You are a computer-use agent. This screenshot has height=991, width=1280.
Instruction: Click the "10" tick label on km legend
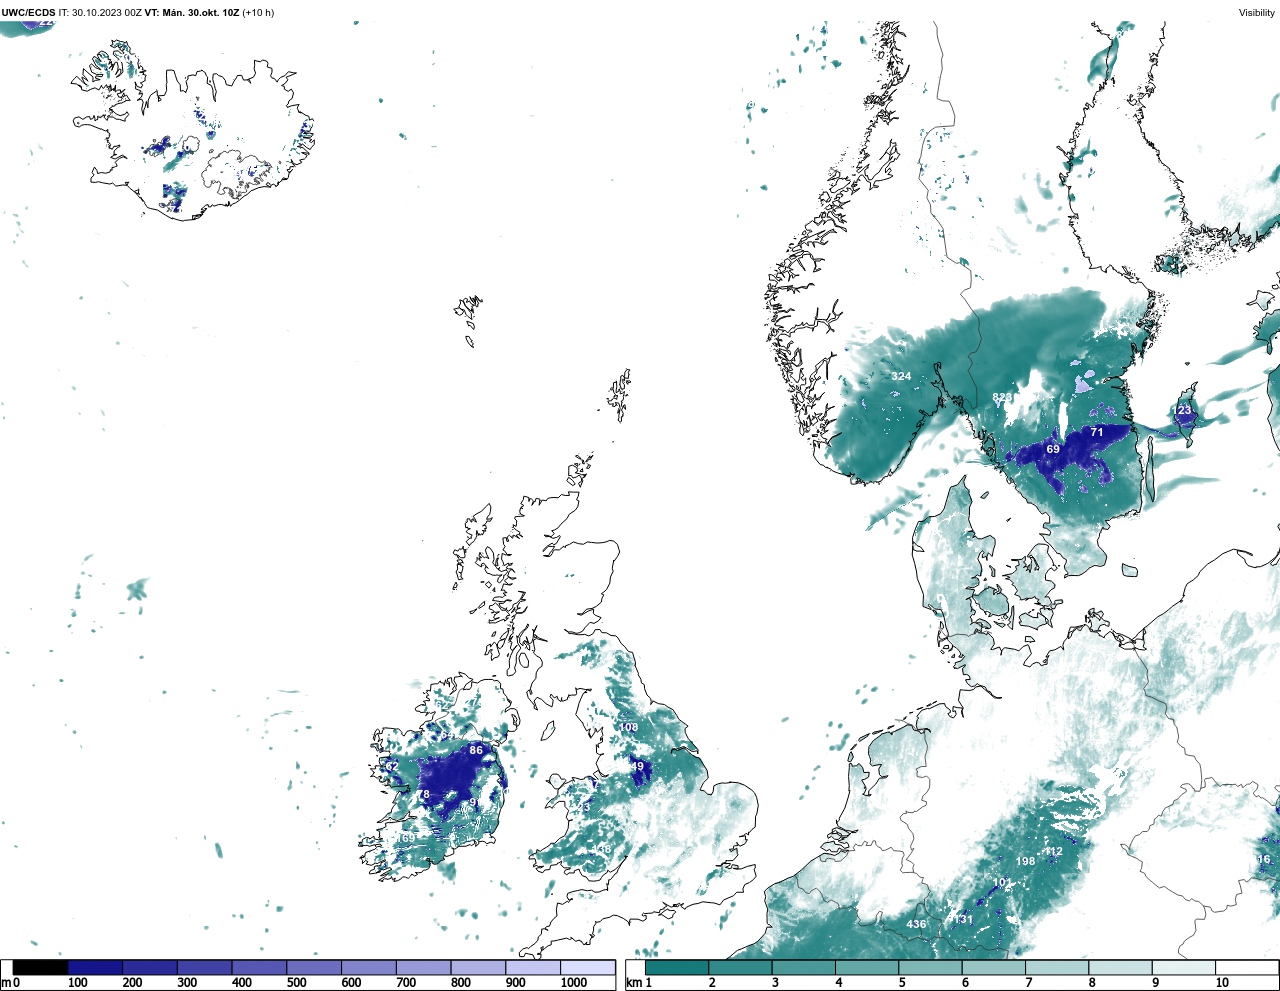point(1222,983)
